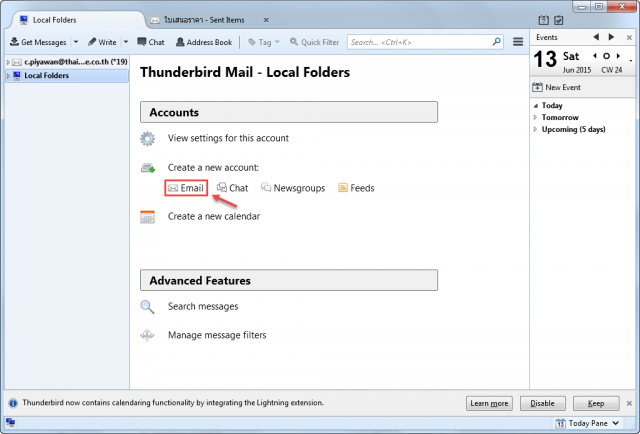Click the Advanced Features section header
This screenshot has width=640, height=434.
pos(289,280)
